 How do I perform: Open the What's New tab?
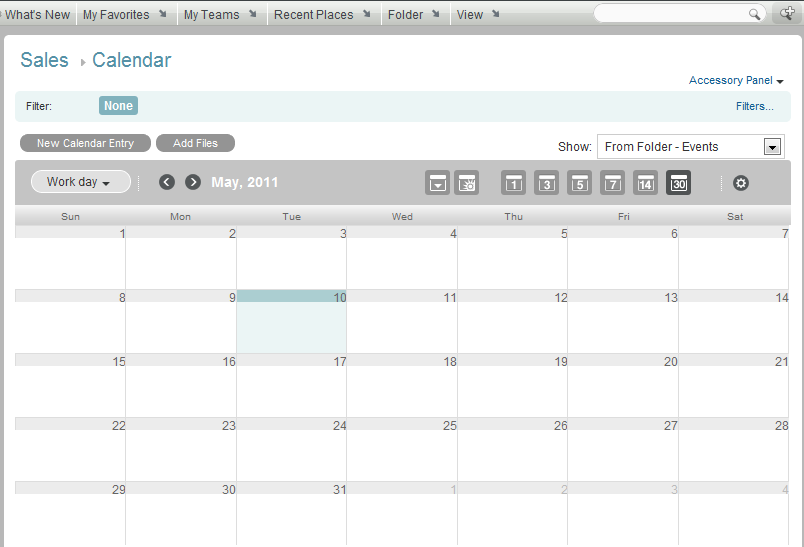pos(37,15)
